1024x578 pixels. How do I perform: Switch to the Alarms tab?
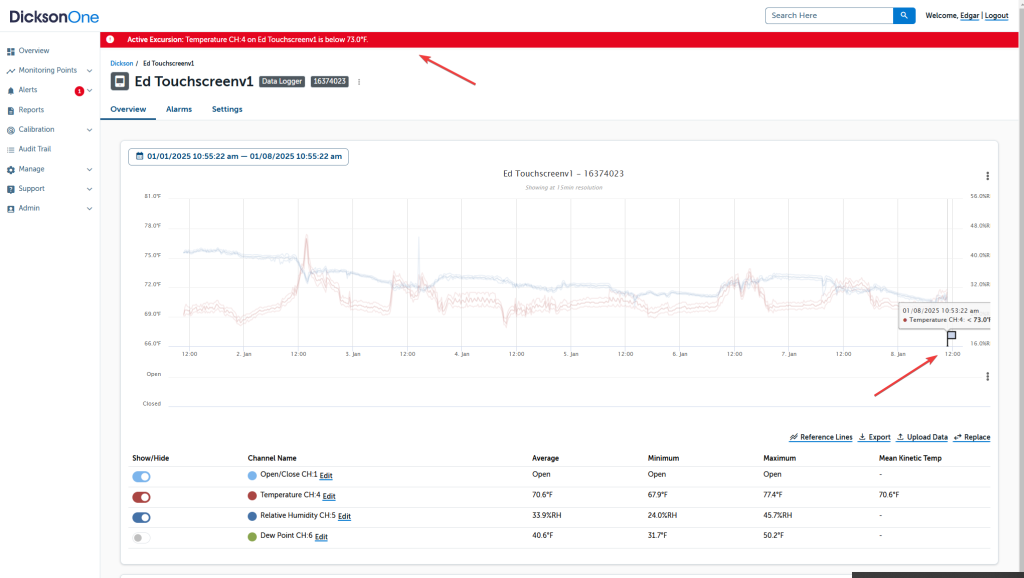179,109
